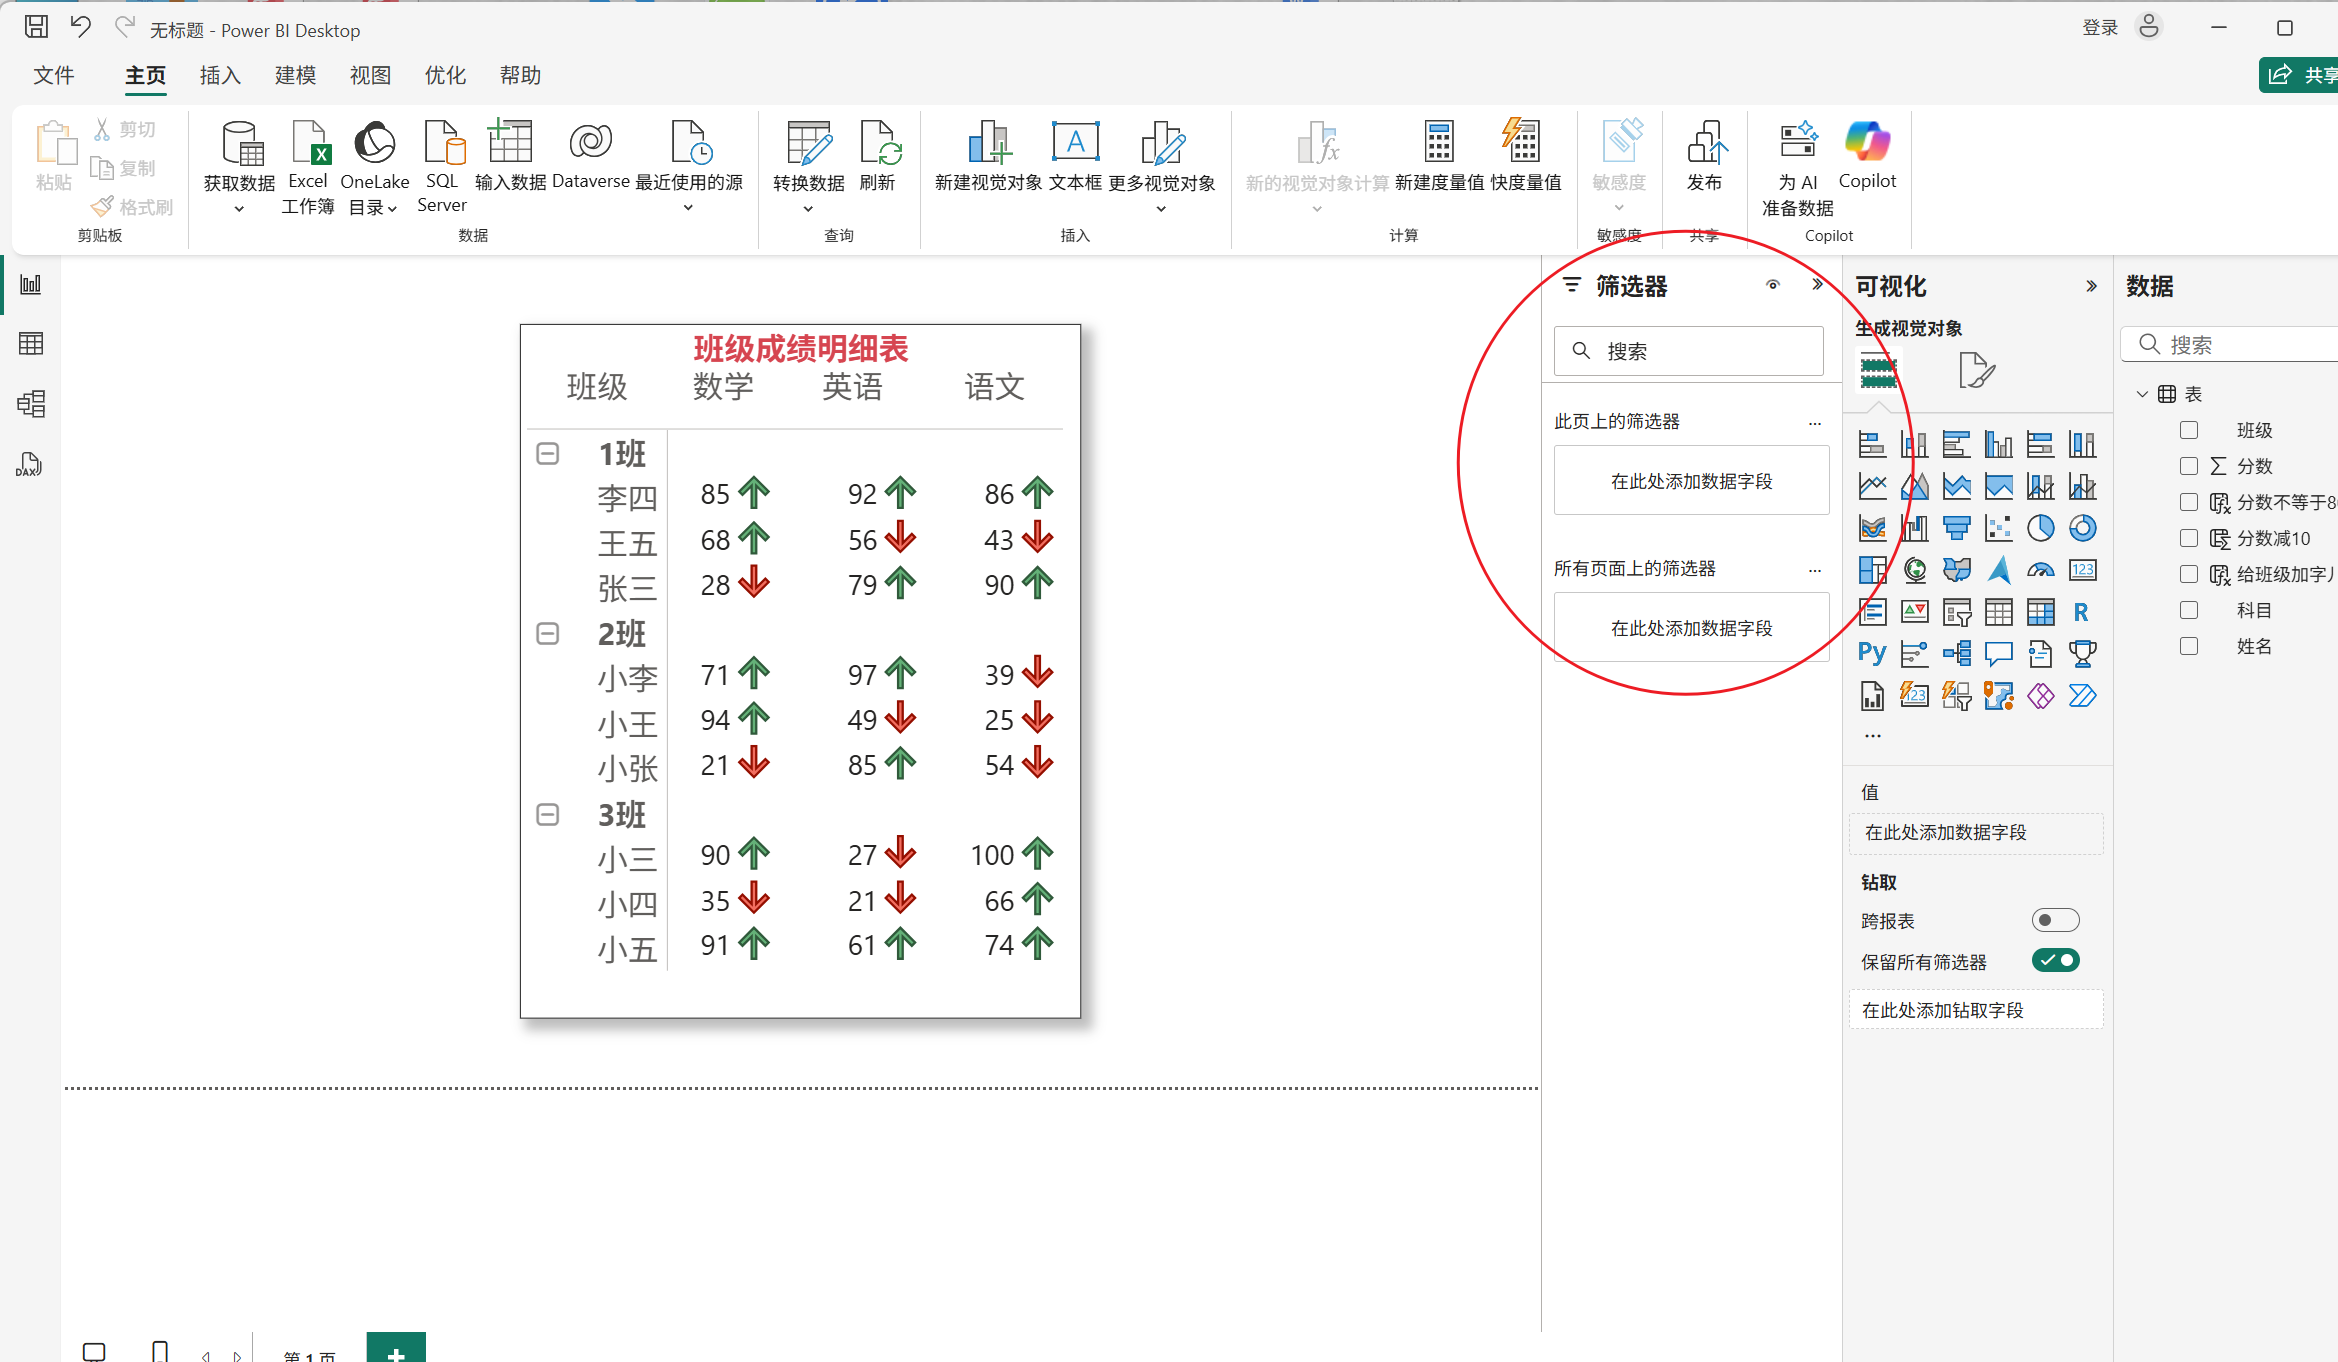This screenshot has height=1362, width=2338.
Task: Switch to the 视图 ribbon tab
Action: [x=370, y=76]
